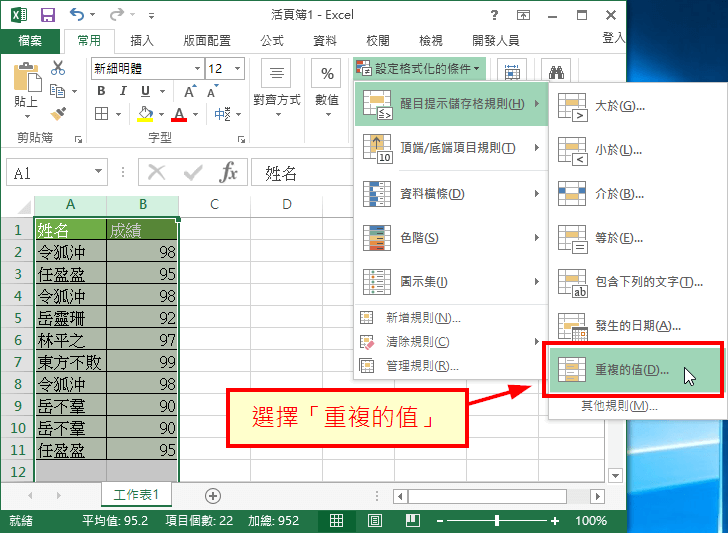Click the Undo arrow icon
Viewport: 728px width, 533px height.
77,15
